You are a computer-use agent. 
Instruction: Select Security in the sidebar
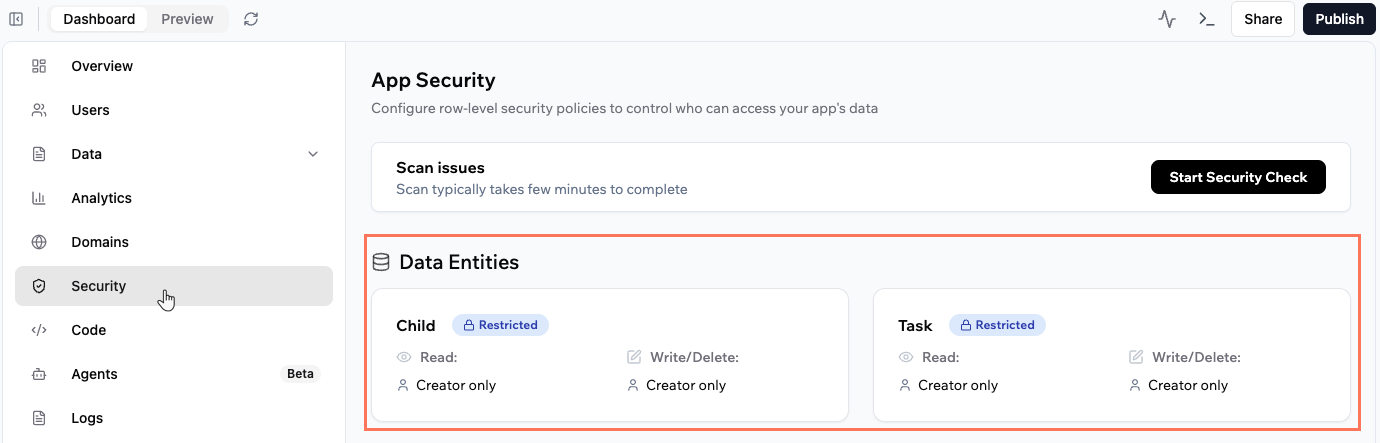pos(98,286)
